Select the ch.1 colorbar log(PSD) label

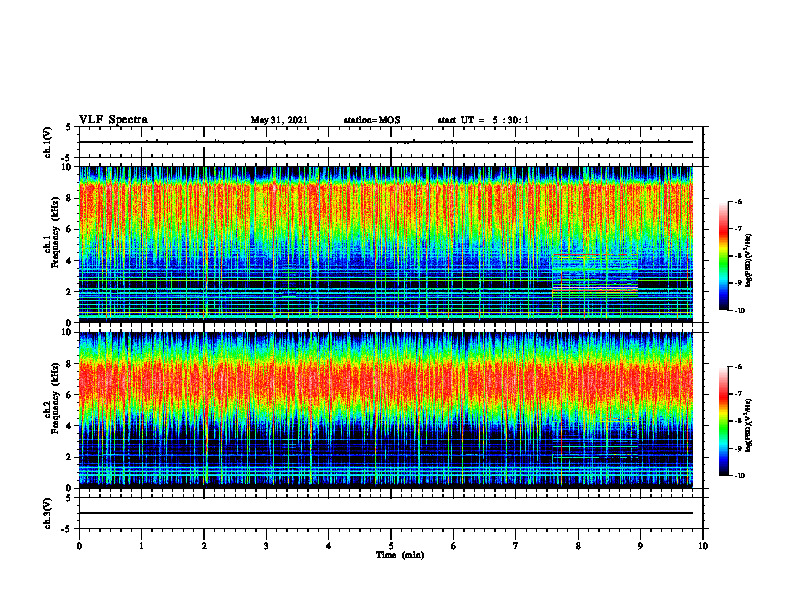[x=749, y=260]
